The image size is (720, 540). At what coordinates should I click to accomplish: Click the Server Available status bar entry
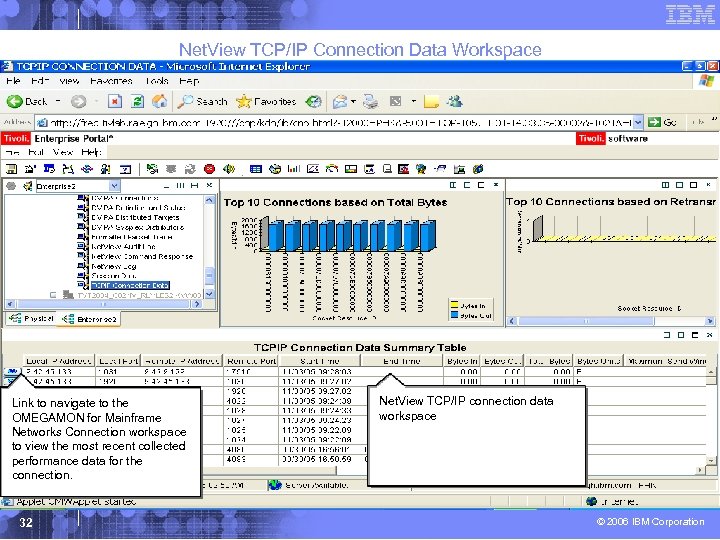pos(309,485)
